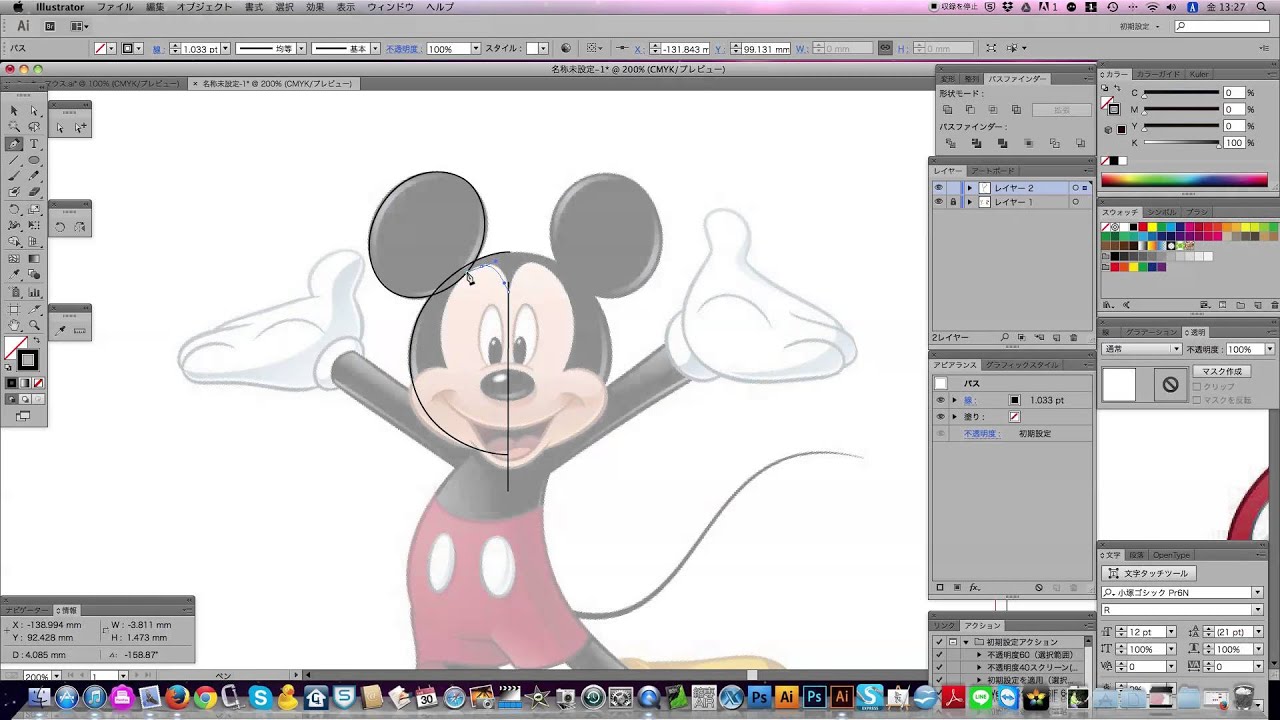Select the Eyedropper tool in Tools panel
This screenshot has height=720, width=1280.
(x=14, y=275)
